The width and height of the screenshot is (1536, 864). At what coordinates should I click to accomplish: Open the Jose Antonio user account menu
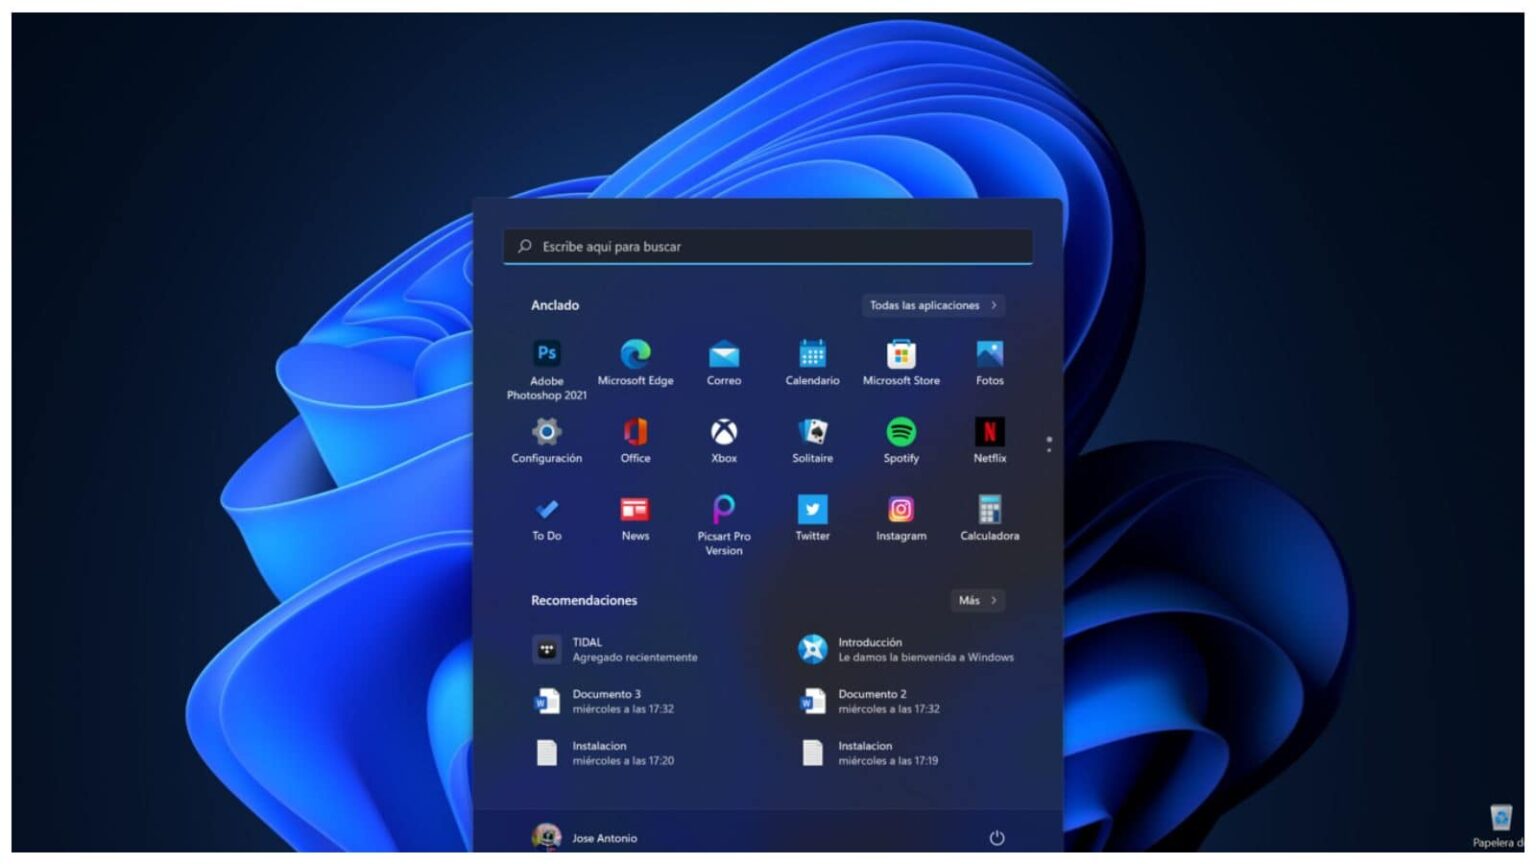585,838
